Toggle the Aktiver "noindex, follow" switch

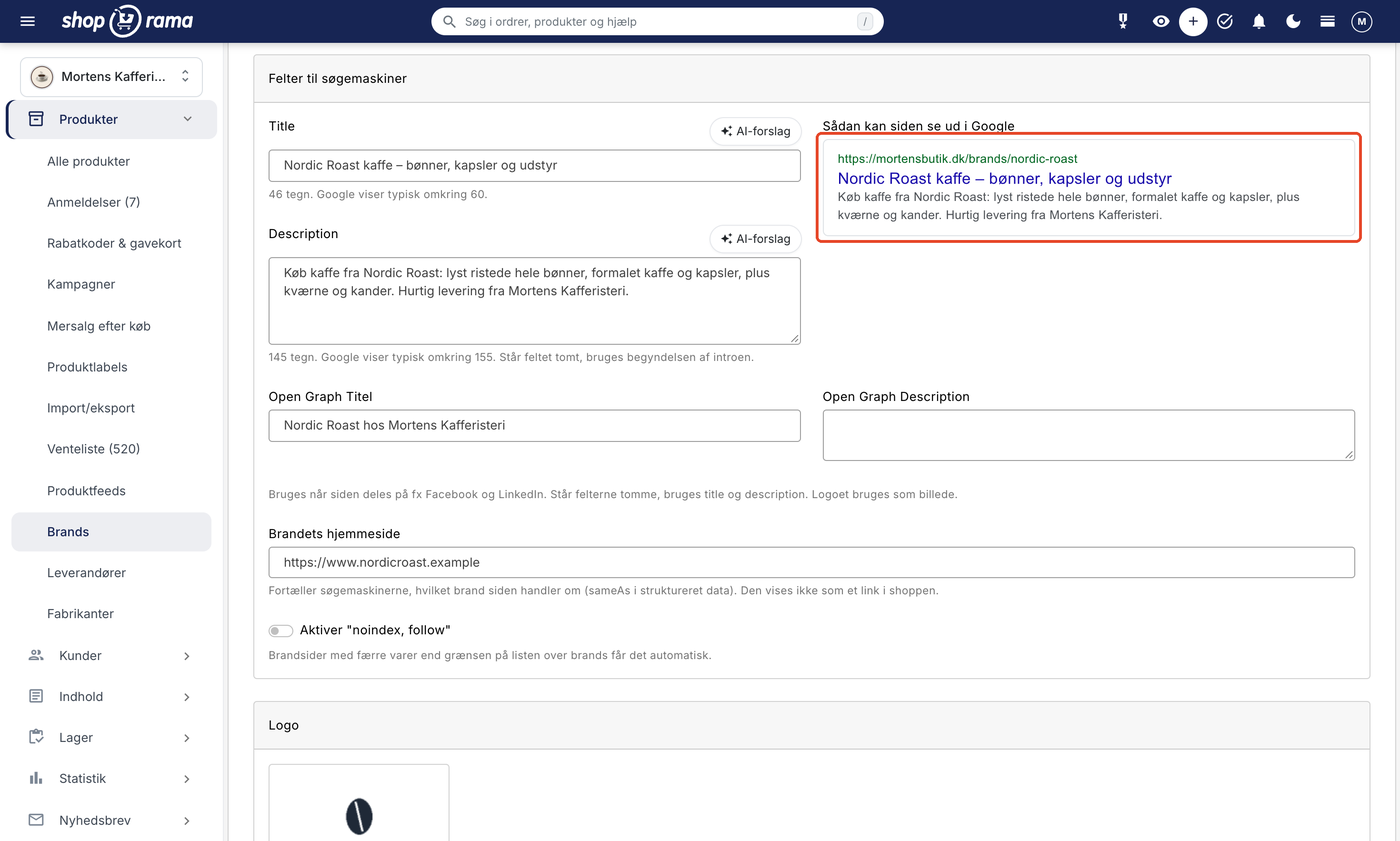click(280, 630)
